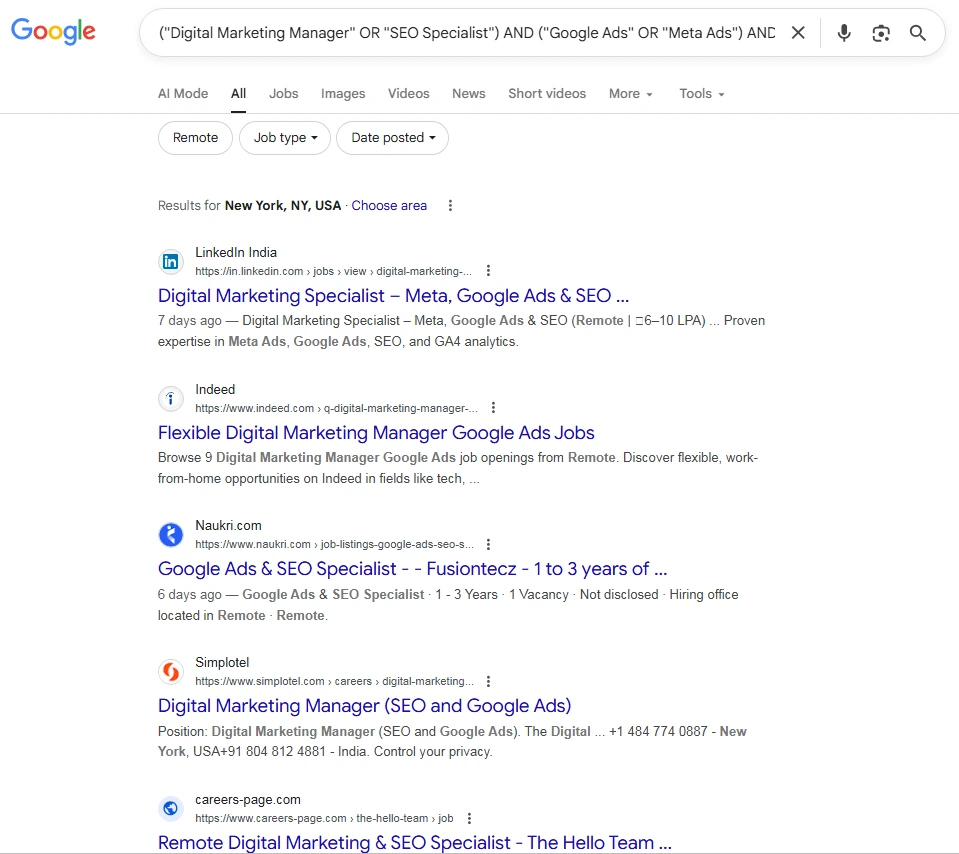Toggle the Remote filter chip
959x854 pixels.
pyautogui.click(x=195, y=138)
